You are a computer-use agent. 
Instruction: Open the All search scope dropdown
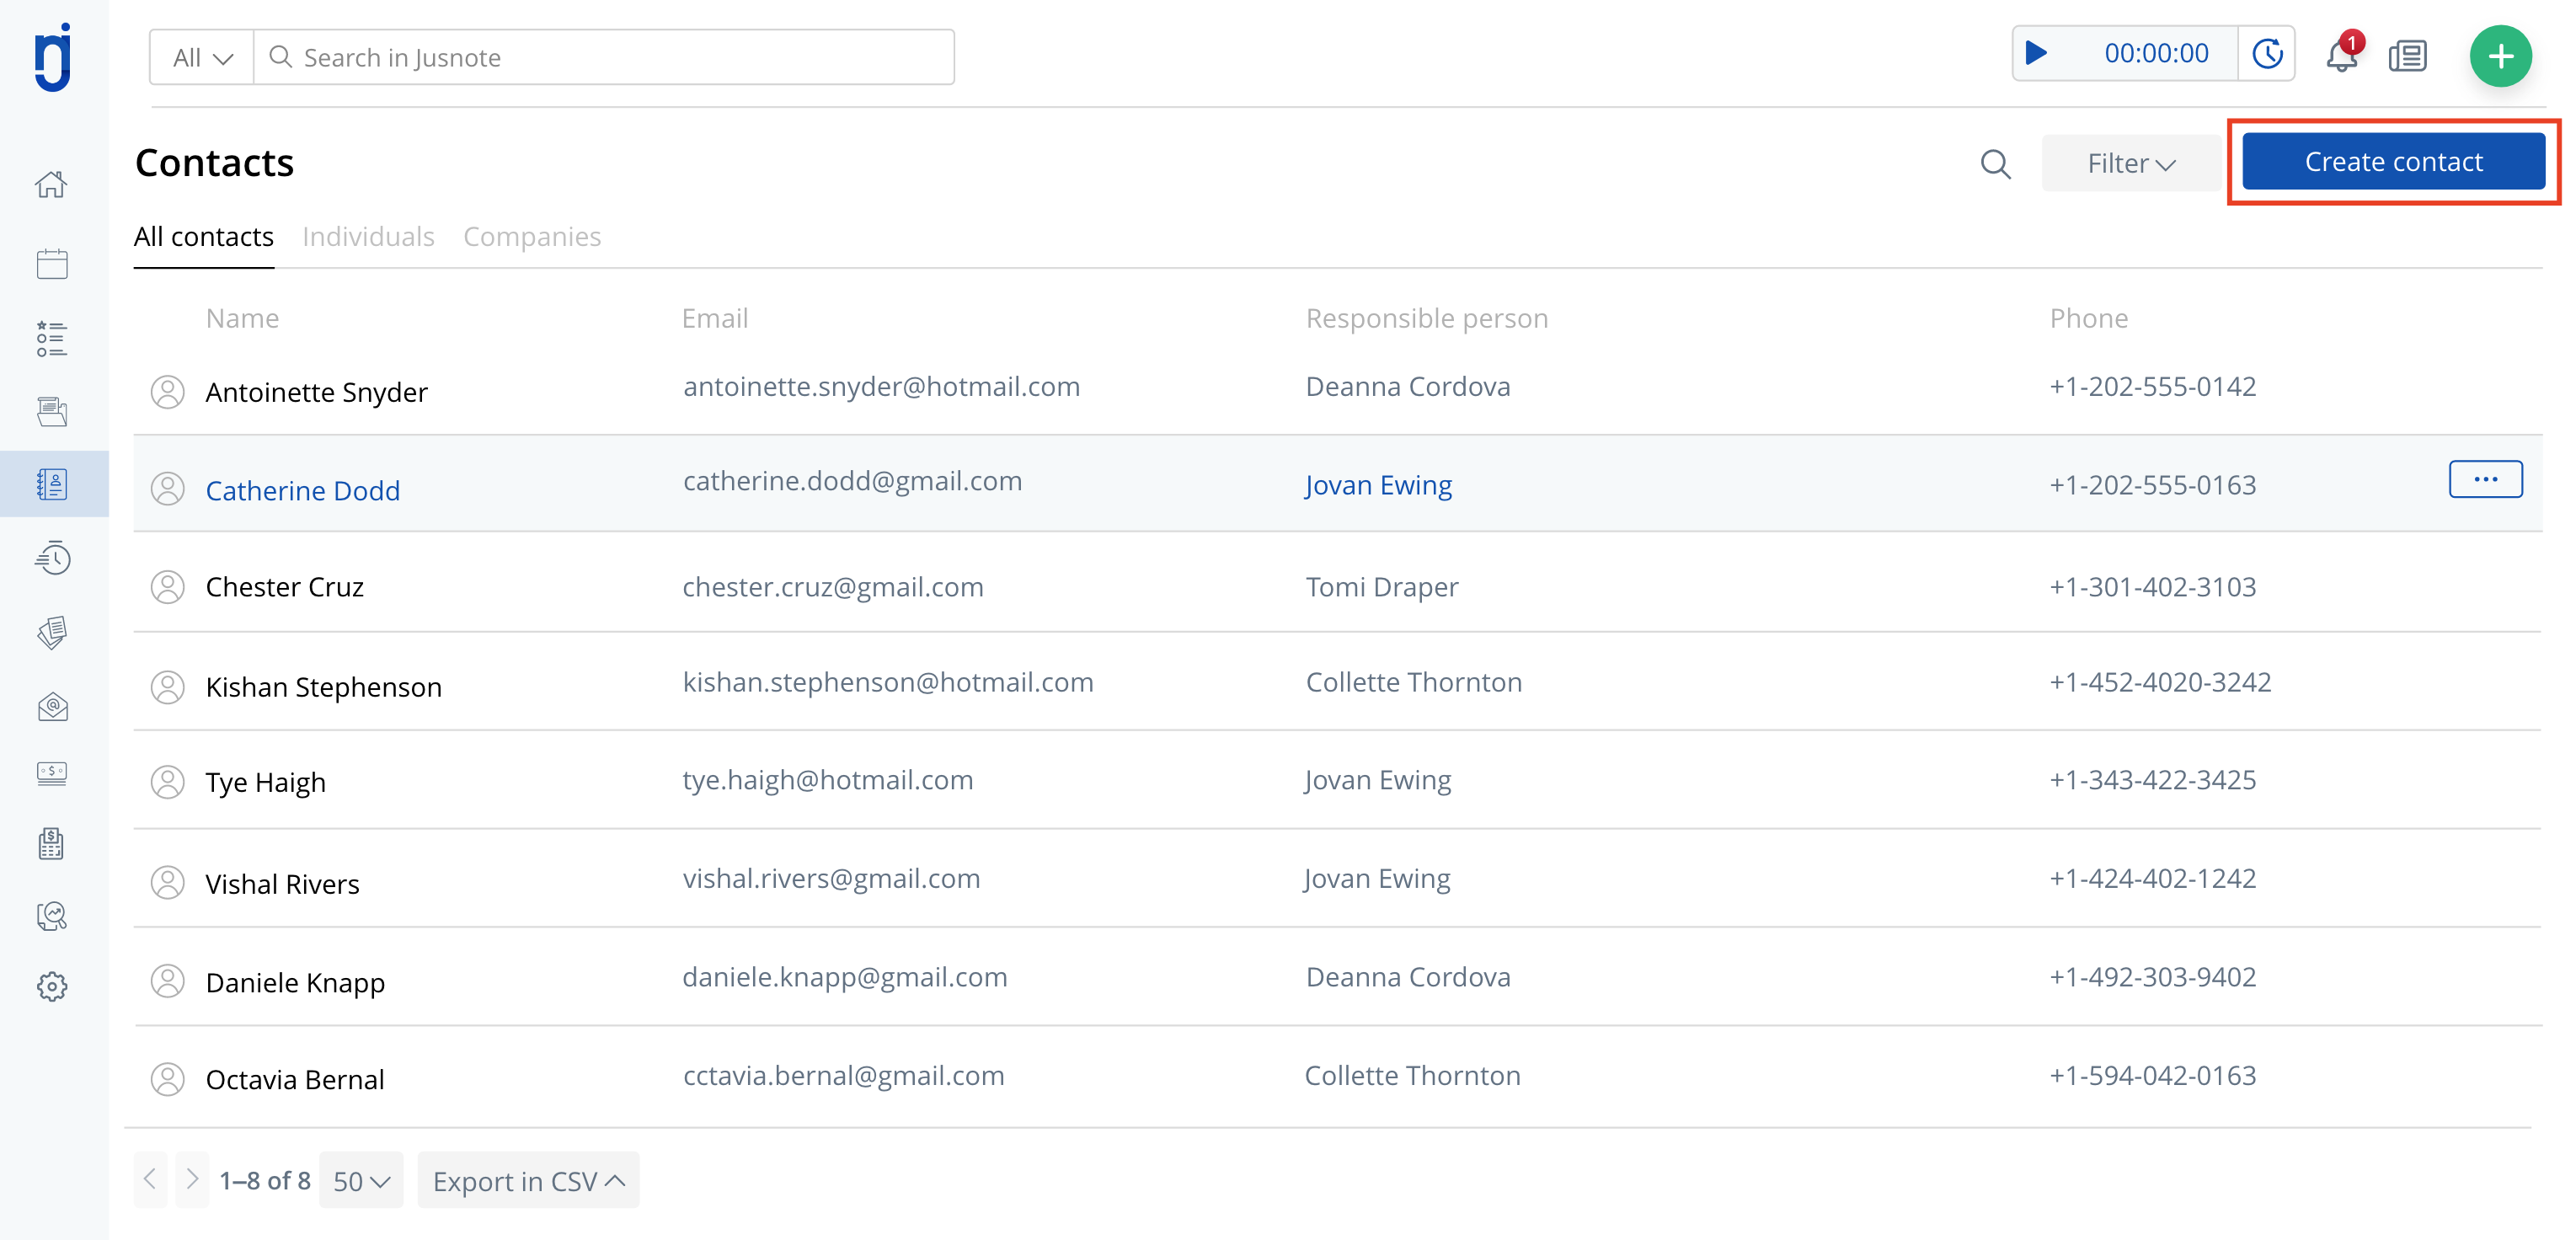click(x=202, y=58)
